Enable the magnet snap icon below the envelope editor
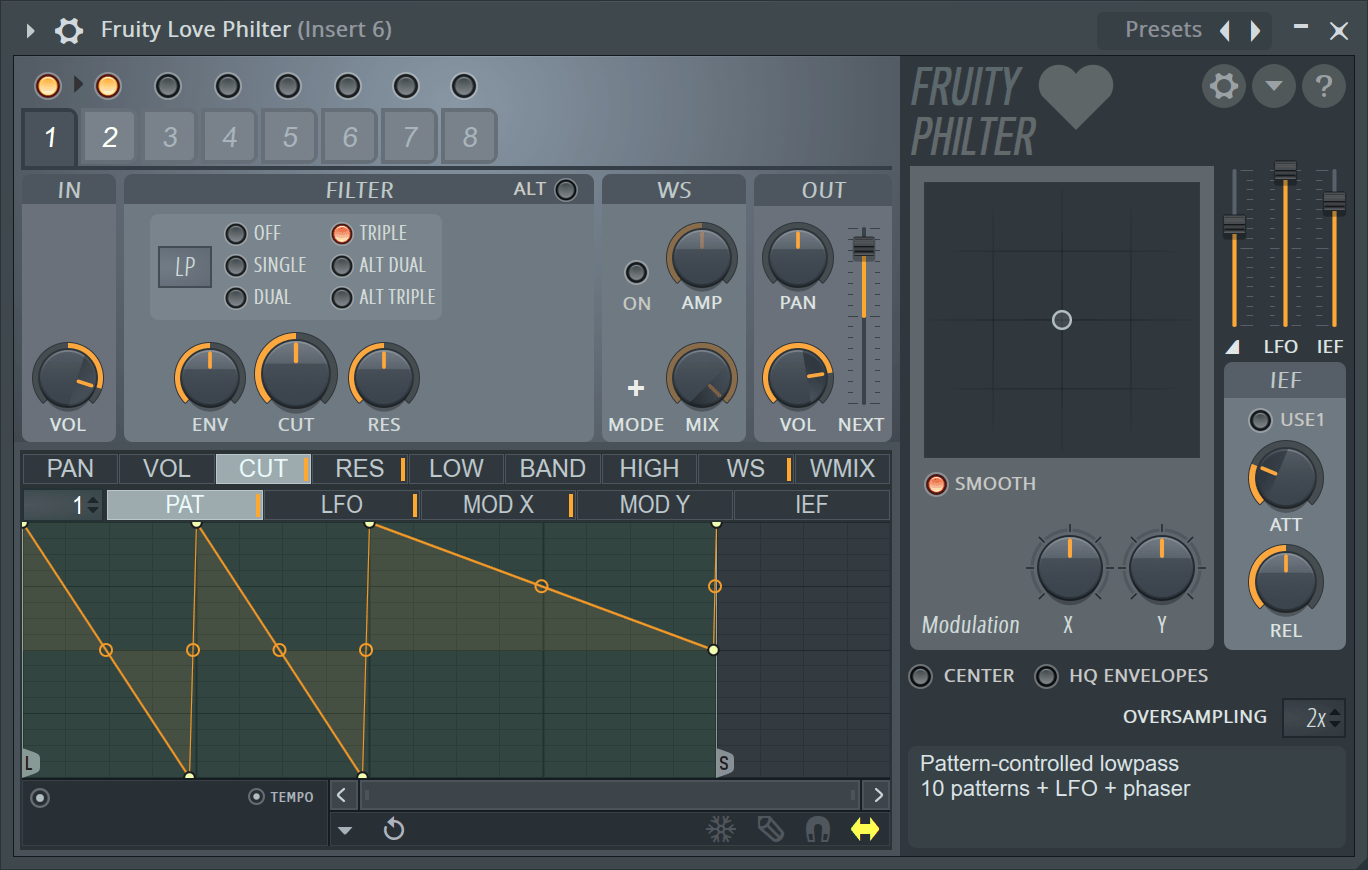 coord(817,829)
